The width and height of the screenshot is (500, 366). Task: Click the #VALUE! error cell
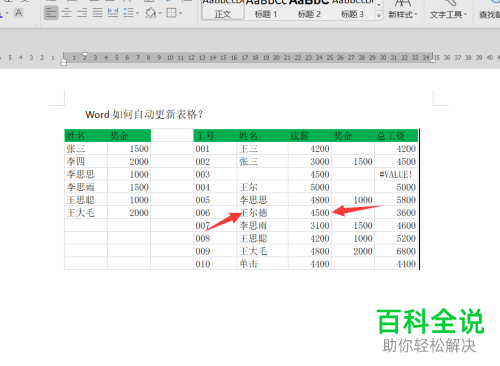(396, 174)
